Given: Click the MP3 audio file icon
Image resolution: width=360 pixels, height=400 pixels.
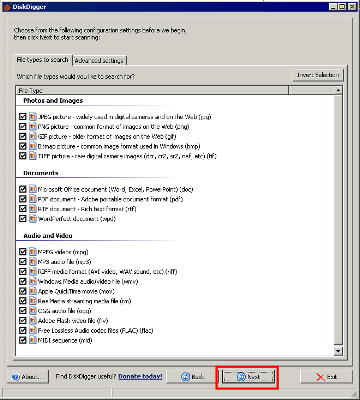Looking at the screenshot, I should click(32, 261).
